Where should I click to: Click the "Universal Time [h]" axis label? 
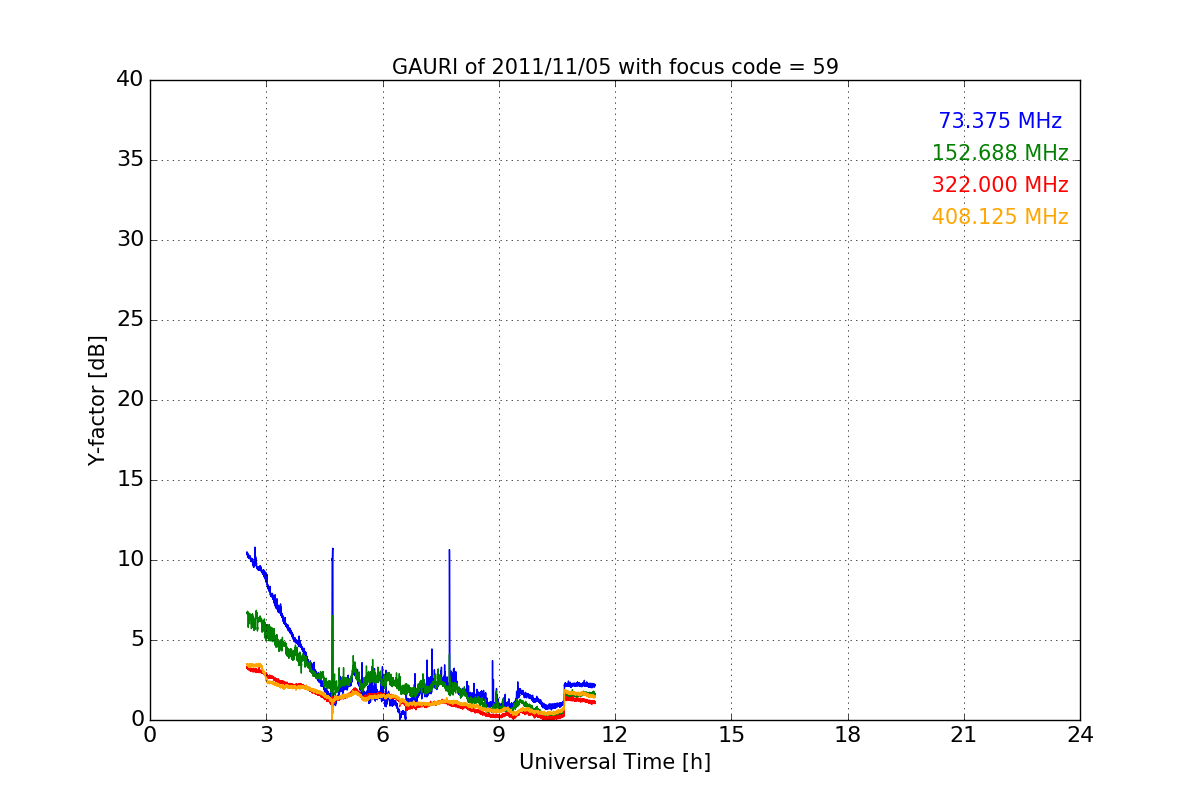tap(615, 762)
